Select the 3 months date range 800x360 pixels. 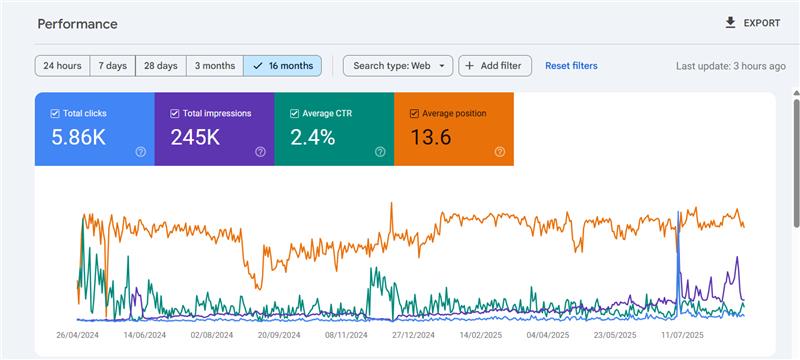tap(215, 66)
